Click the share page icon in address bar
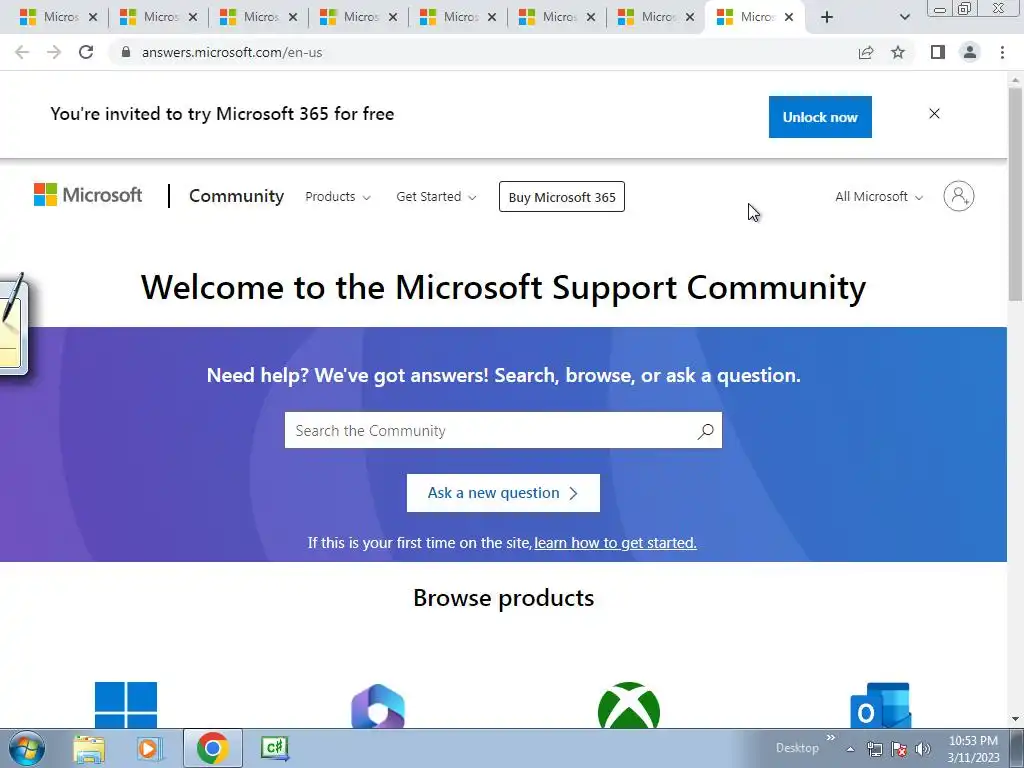 (x=866, y=52)
